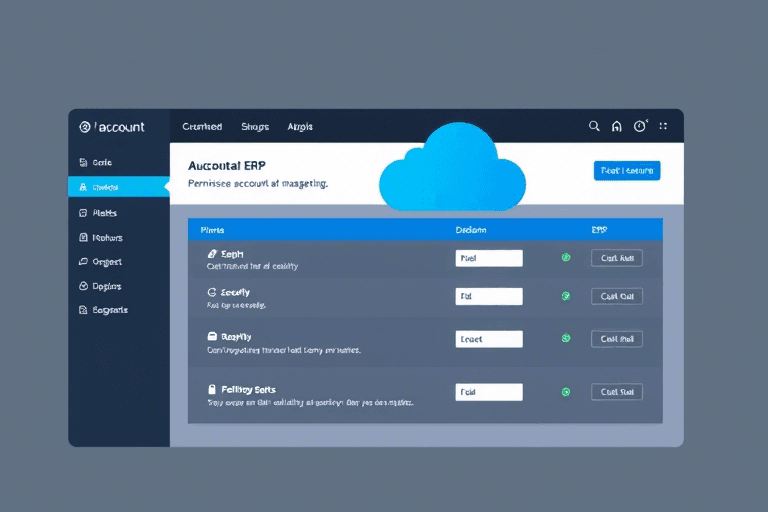Click the chat bubble icon in sidebar
The image size is (768, 512).
84,262
